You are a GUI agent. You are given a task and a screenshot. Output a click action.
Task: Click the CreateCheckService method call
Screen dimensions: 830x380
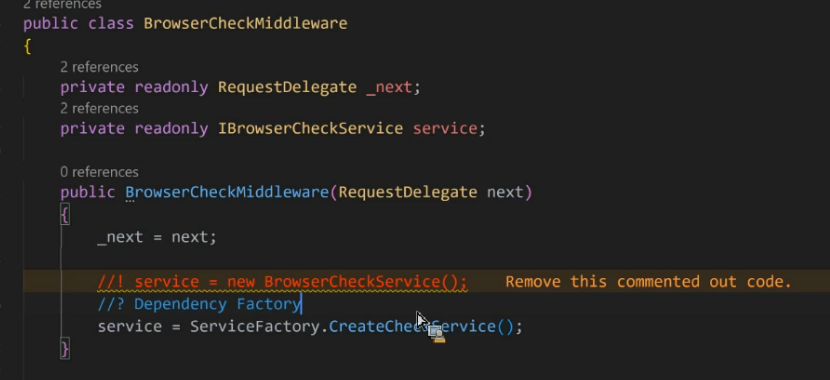[412, 327]
